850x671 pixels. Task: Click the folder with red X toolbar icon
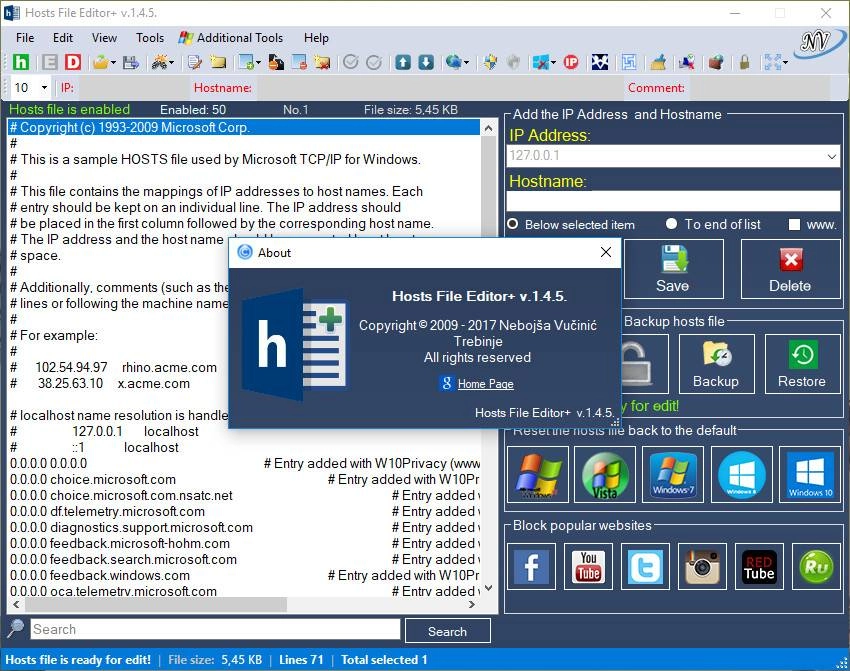pyautogui.click(x=323, y=62)
